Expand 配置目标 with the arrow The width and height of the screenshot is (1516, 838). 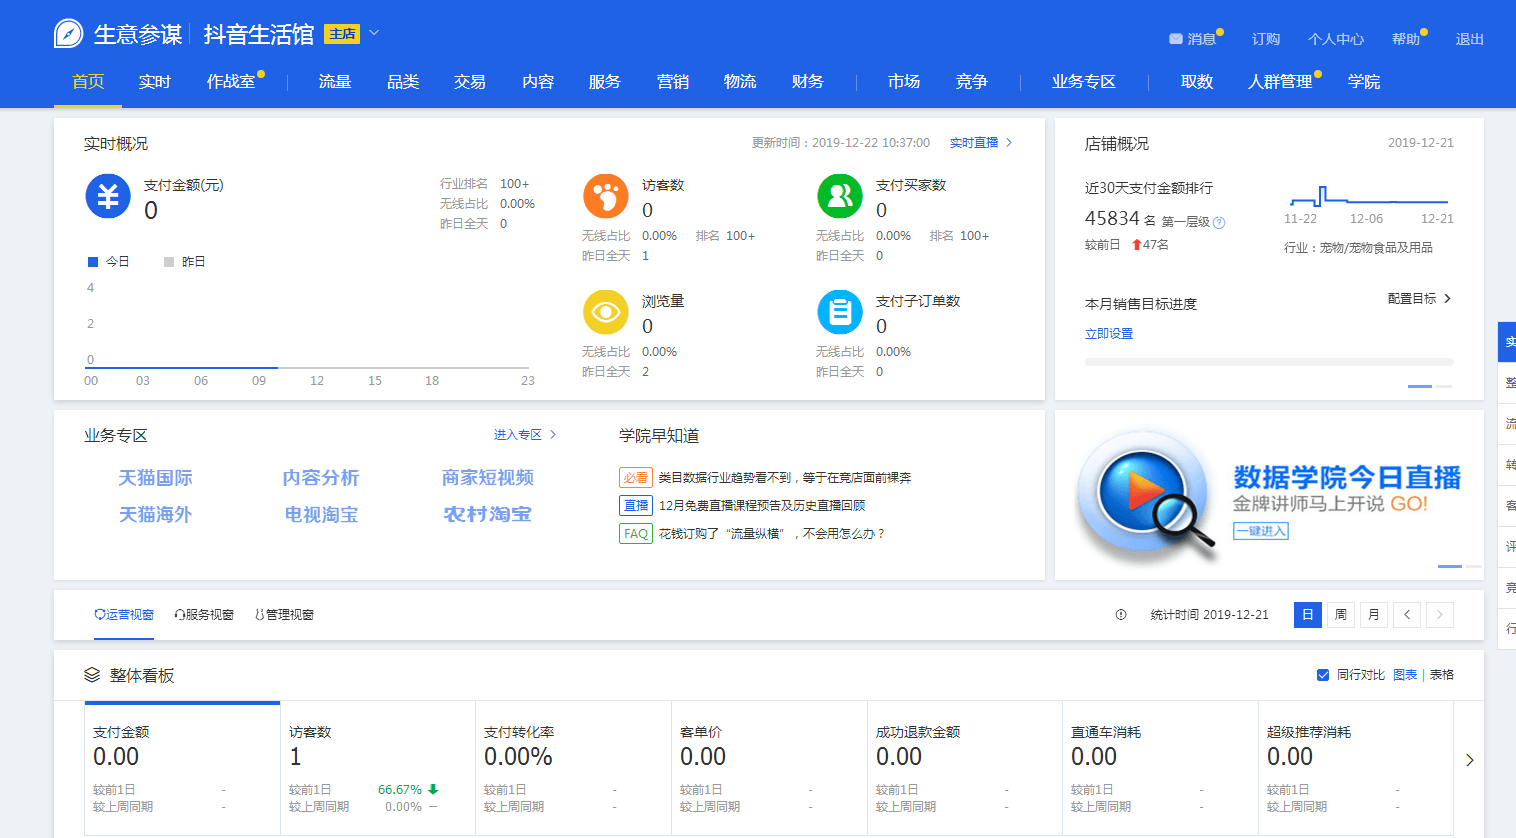coord(1447,299)
